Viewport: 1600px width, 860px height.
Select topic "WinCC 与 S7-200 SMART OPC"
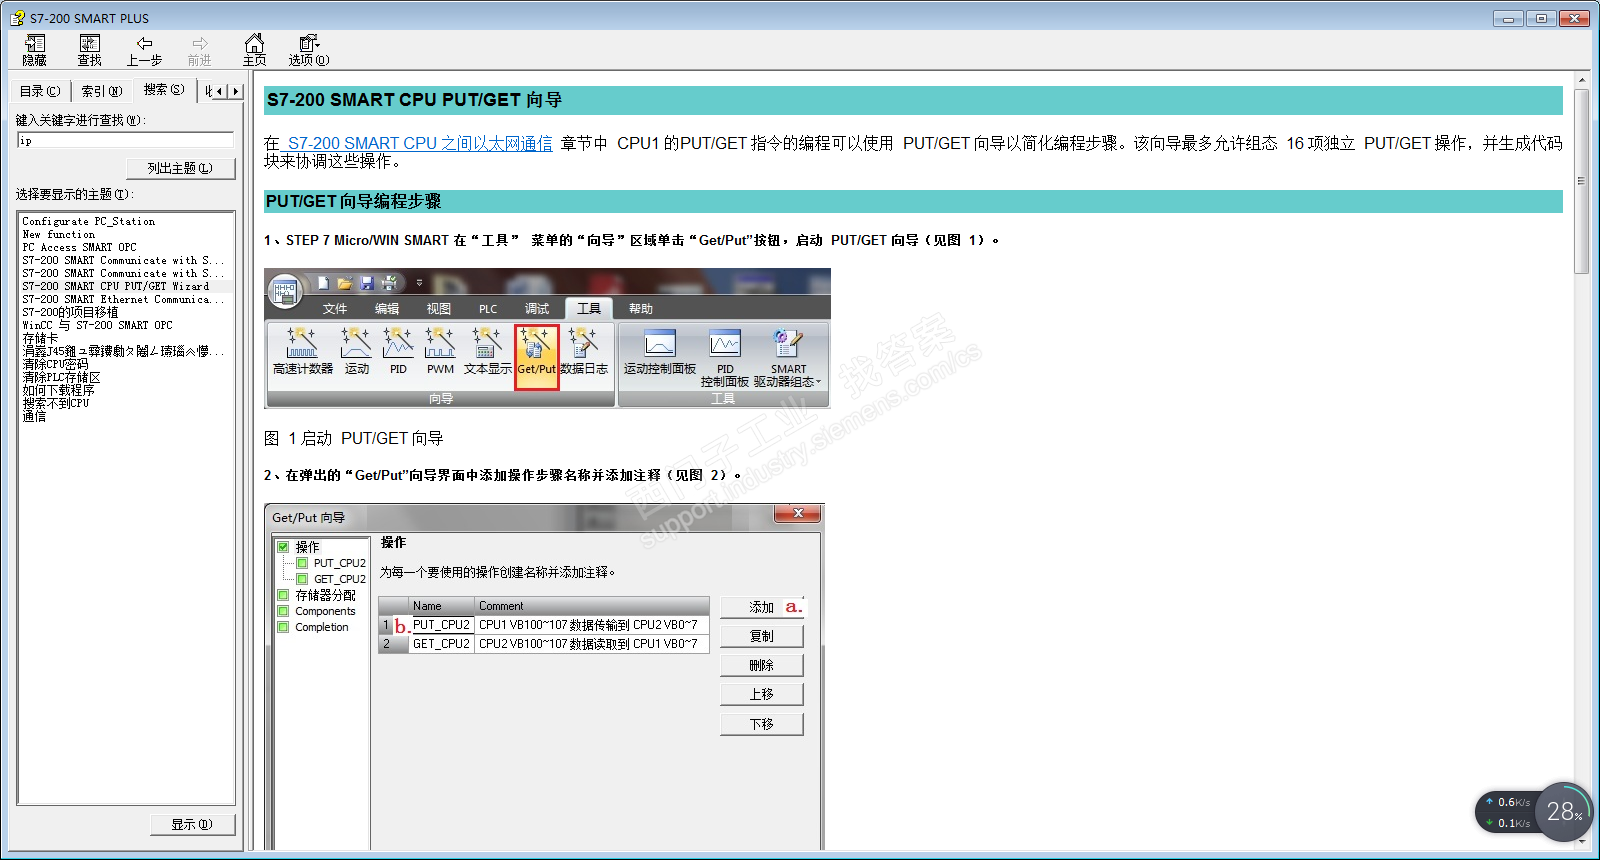pyautogui.click(x=98, y=325)
